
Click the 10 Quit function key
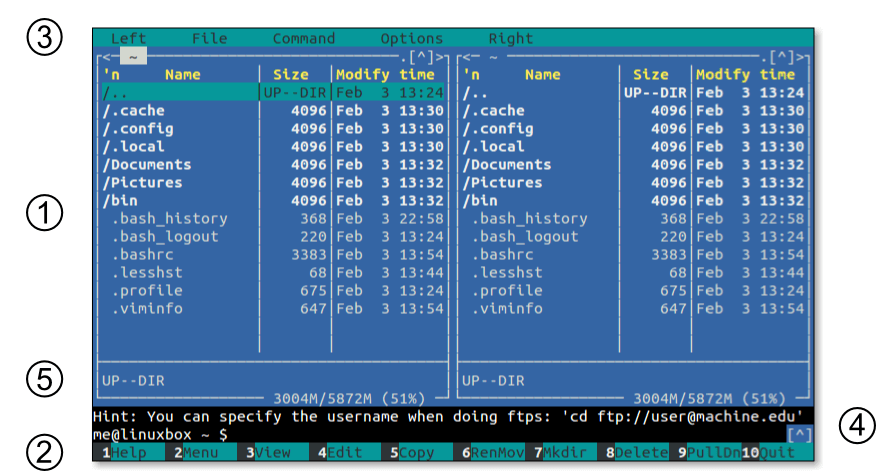(x=777, y=452)
